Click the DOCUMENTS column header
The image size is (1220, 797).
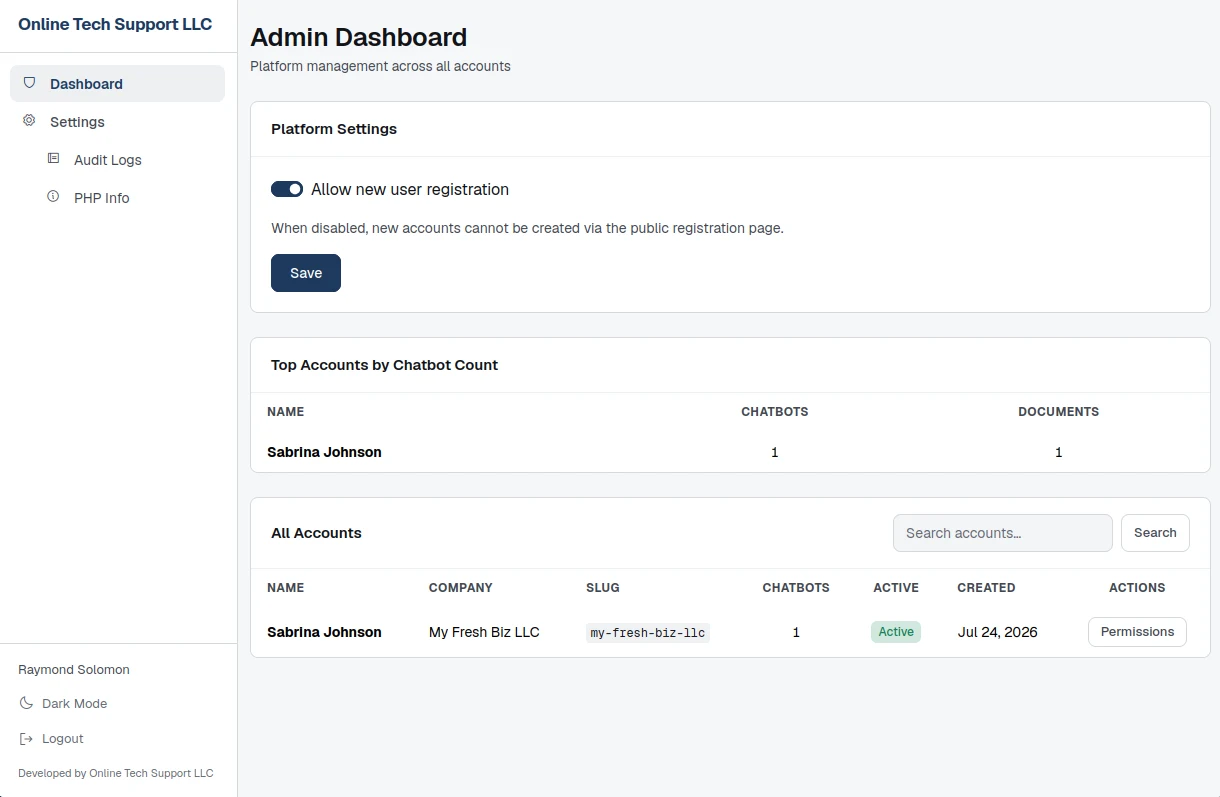click(x=1058, y=411)
